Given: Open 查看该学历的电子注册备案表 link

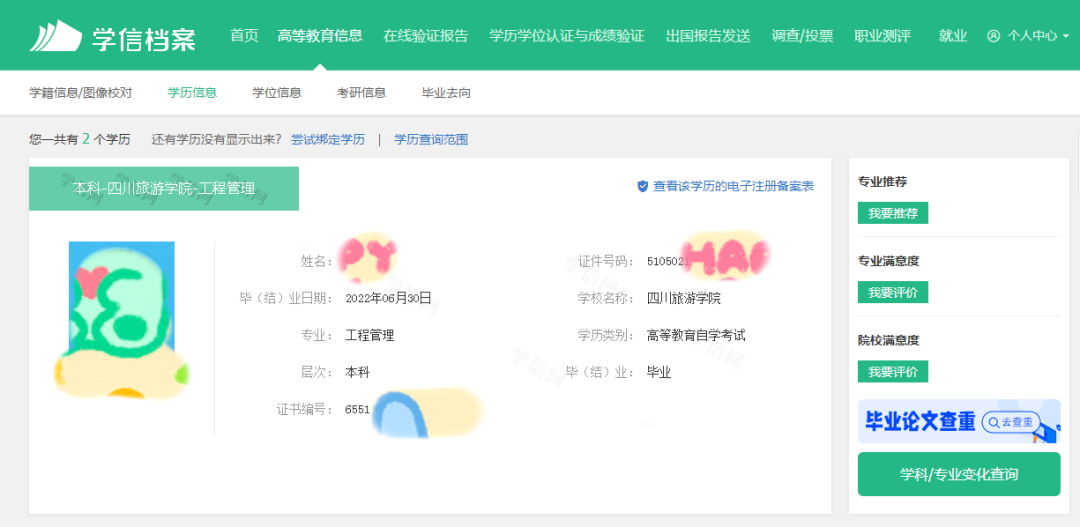Looking at the screenshot, I should pos(734,186).
